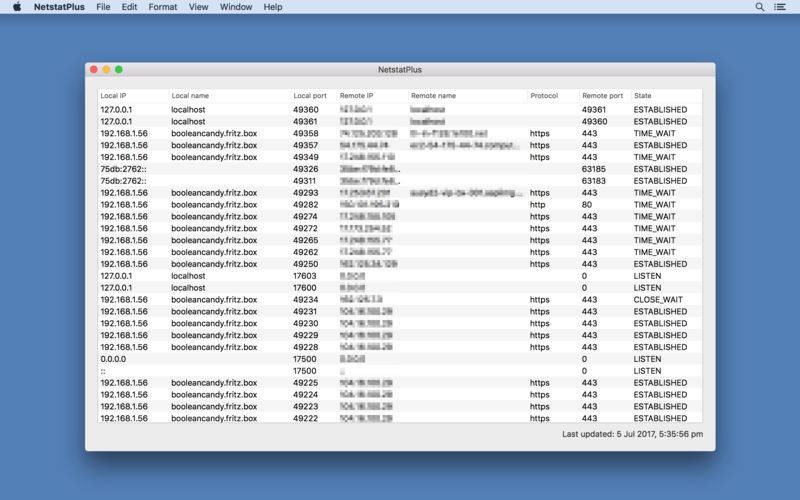This screenshot has height=500, width=800.
Task: Click remote port 63183 cell
Action: coord(594,181)
